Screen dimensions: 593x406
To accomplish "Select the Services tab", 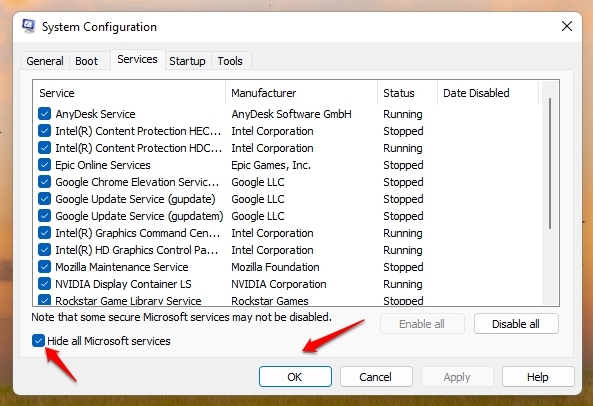I will tap(137, 59).
